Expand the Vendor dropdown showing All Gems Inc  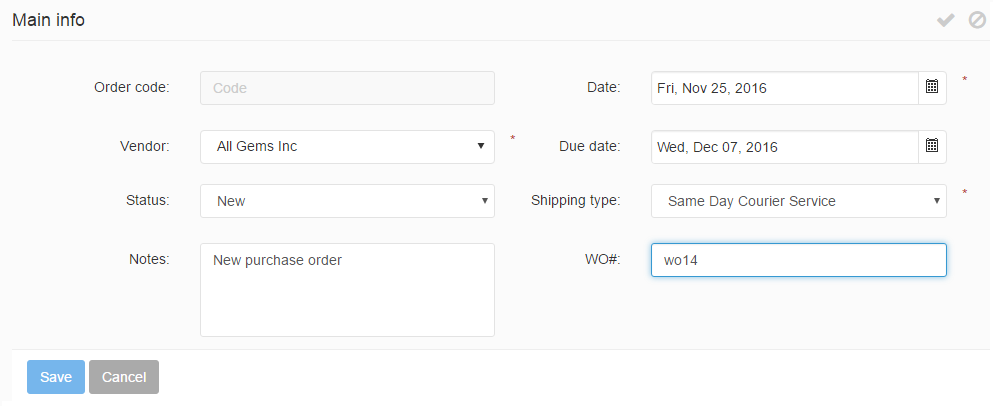[x=347, y=147]
